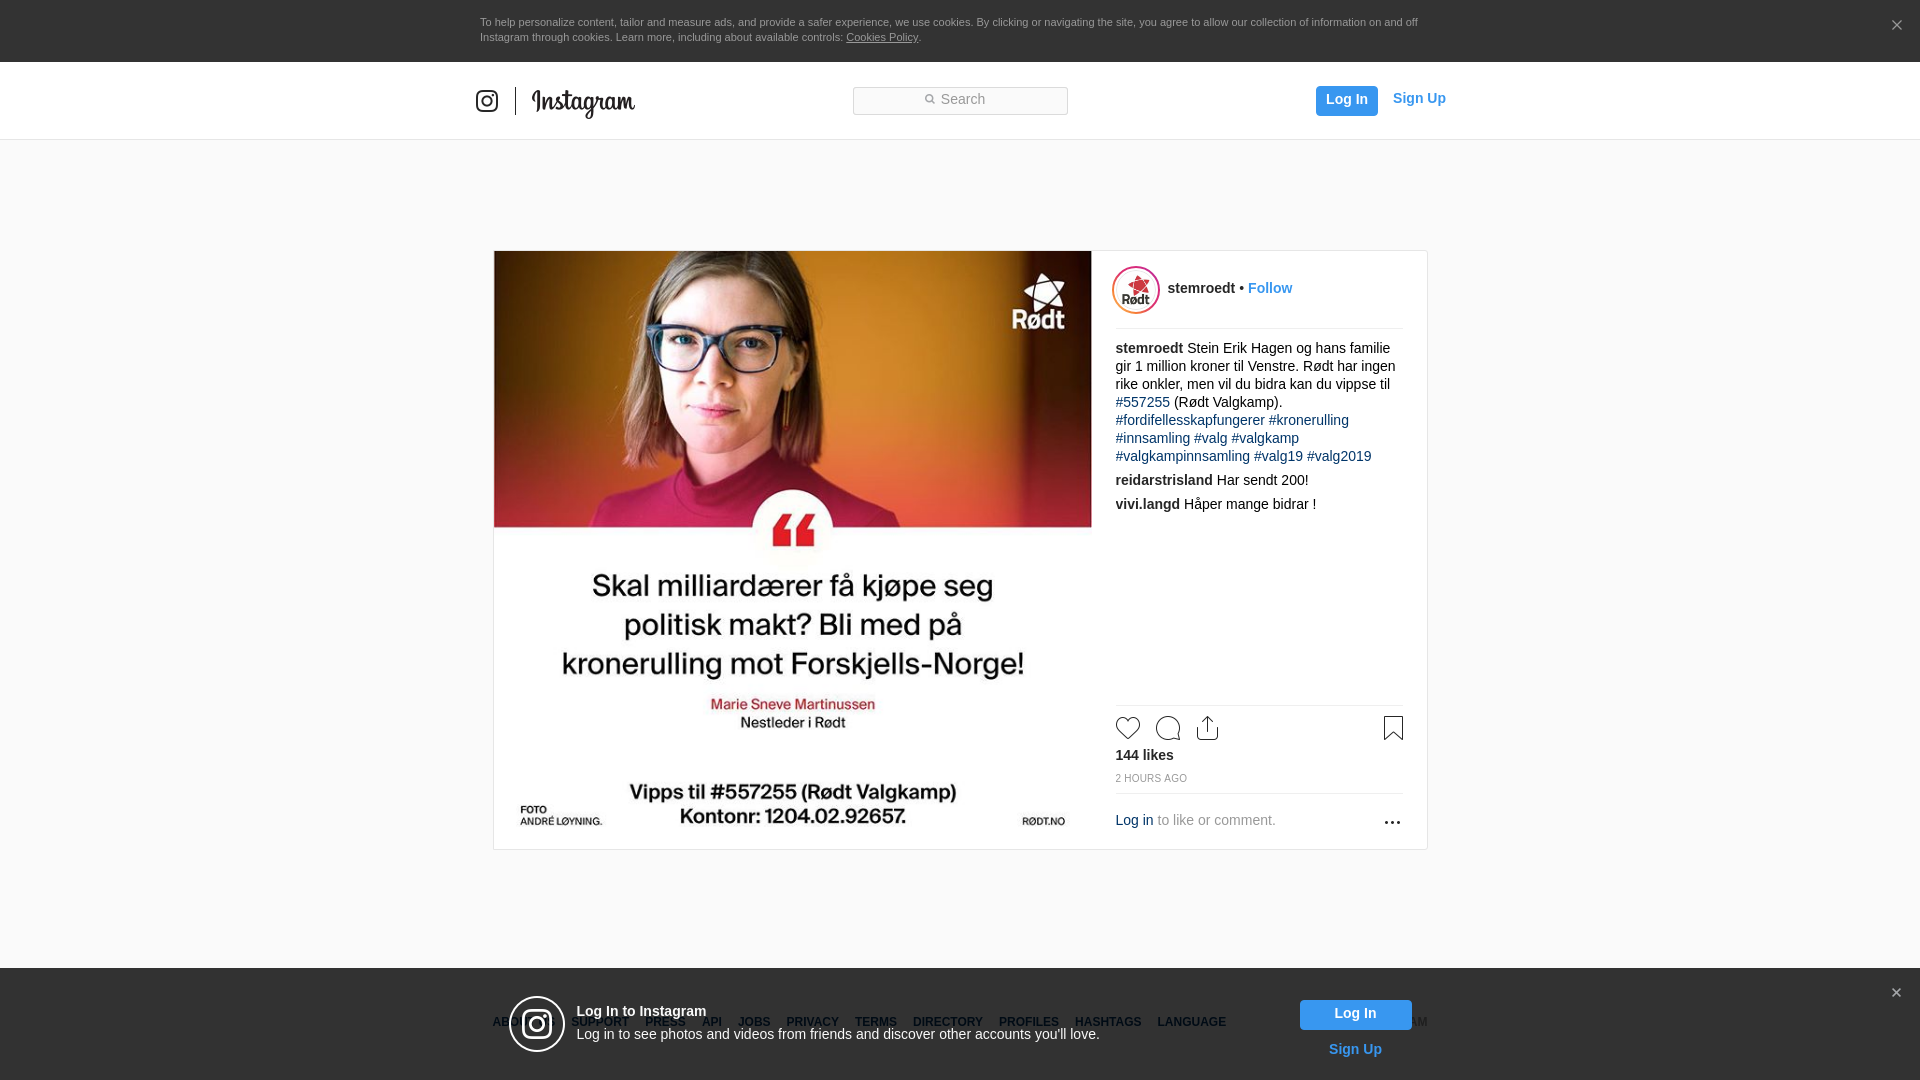1920x1080 pixels.
Task: Open the three-dot more options menu
Action: [x=1392, y=822]
